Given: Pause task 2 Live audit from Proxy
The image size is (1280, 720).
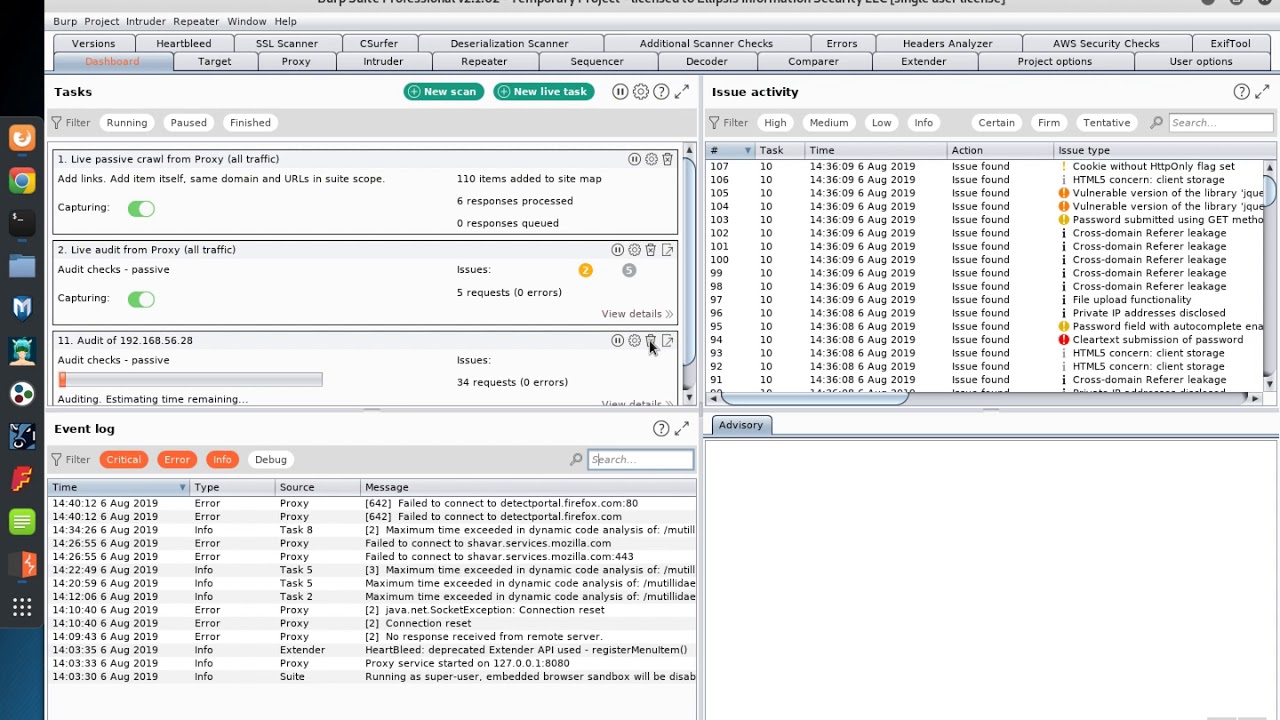Looking at the screenshot, I should (617, 250).
